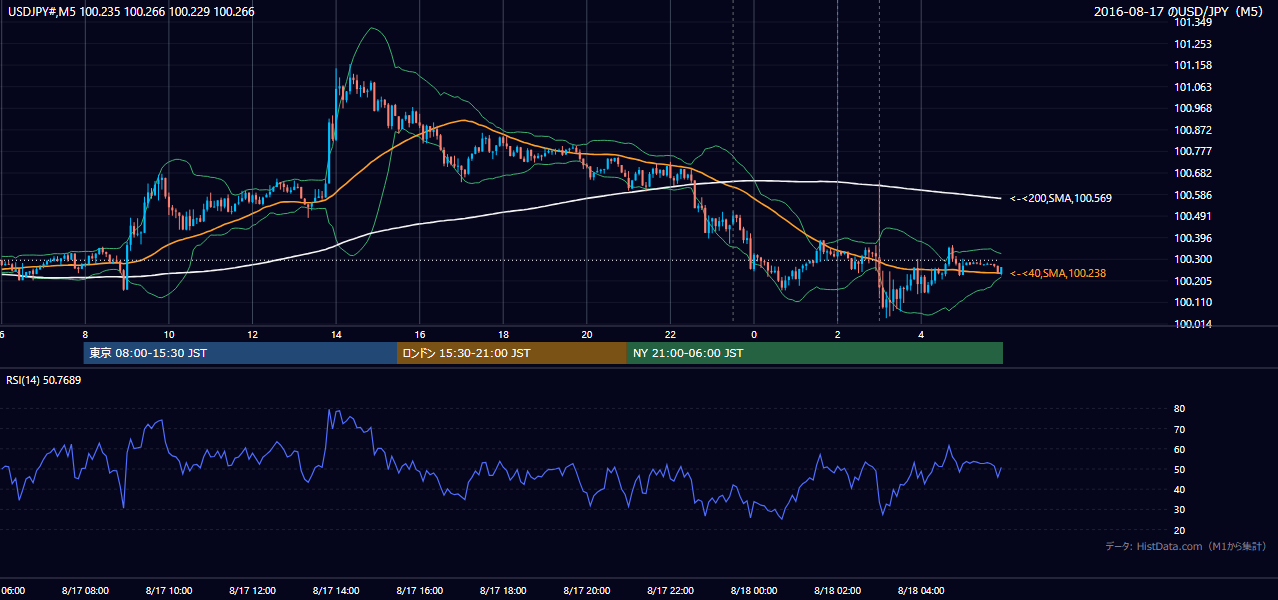Click the RSI 60 level label

pyautogui.click(x=1179, y=449)
